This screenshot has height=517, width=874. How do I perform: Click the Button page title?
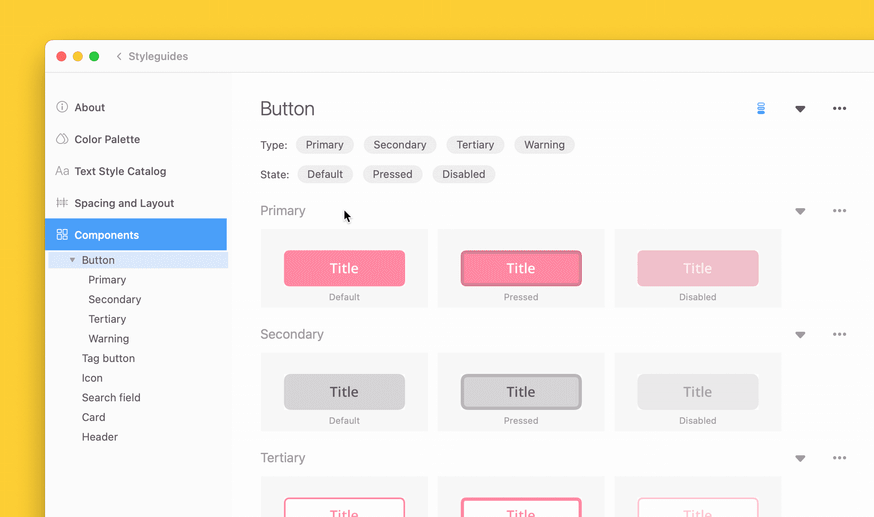(288, 109)
